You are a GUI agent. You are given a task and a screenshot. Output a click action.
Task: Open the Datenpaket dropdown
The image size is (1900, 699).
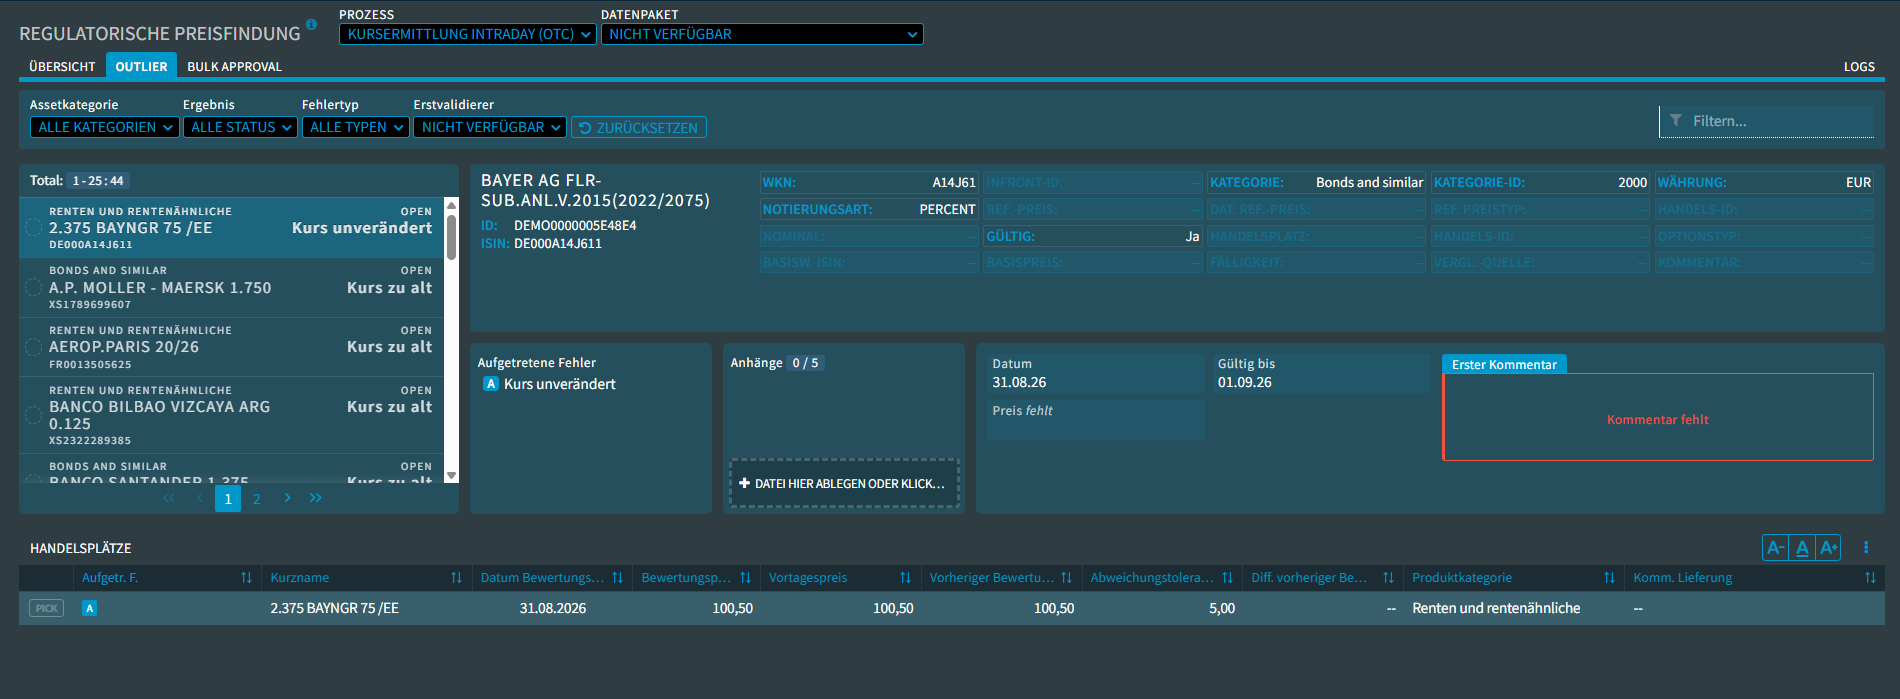pos(762,34)
